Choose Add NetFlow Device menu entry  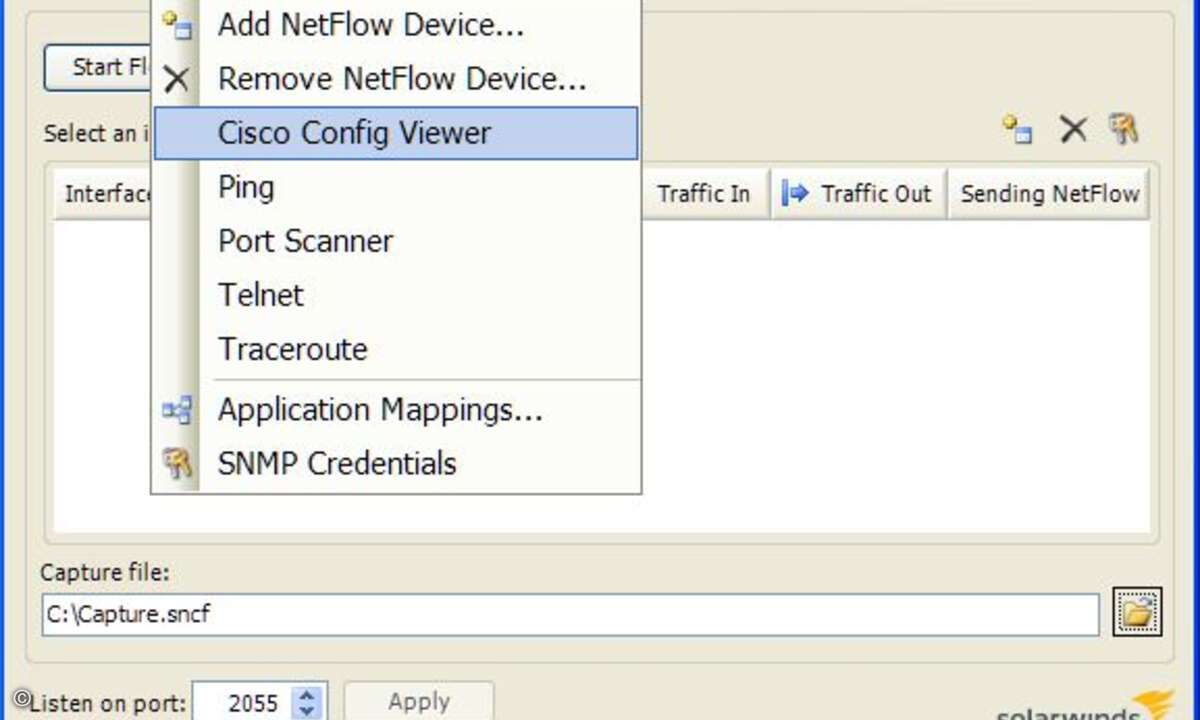pos(396,25)
